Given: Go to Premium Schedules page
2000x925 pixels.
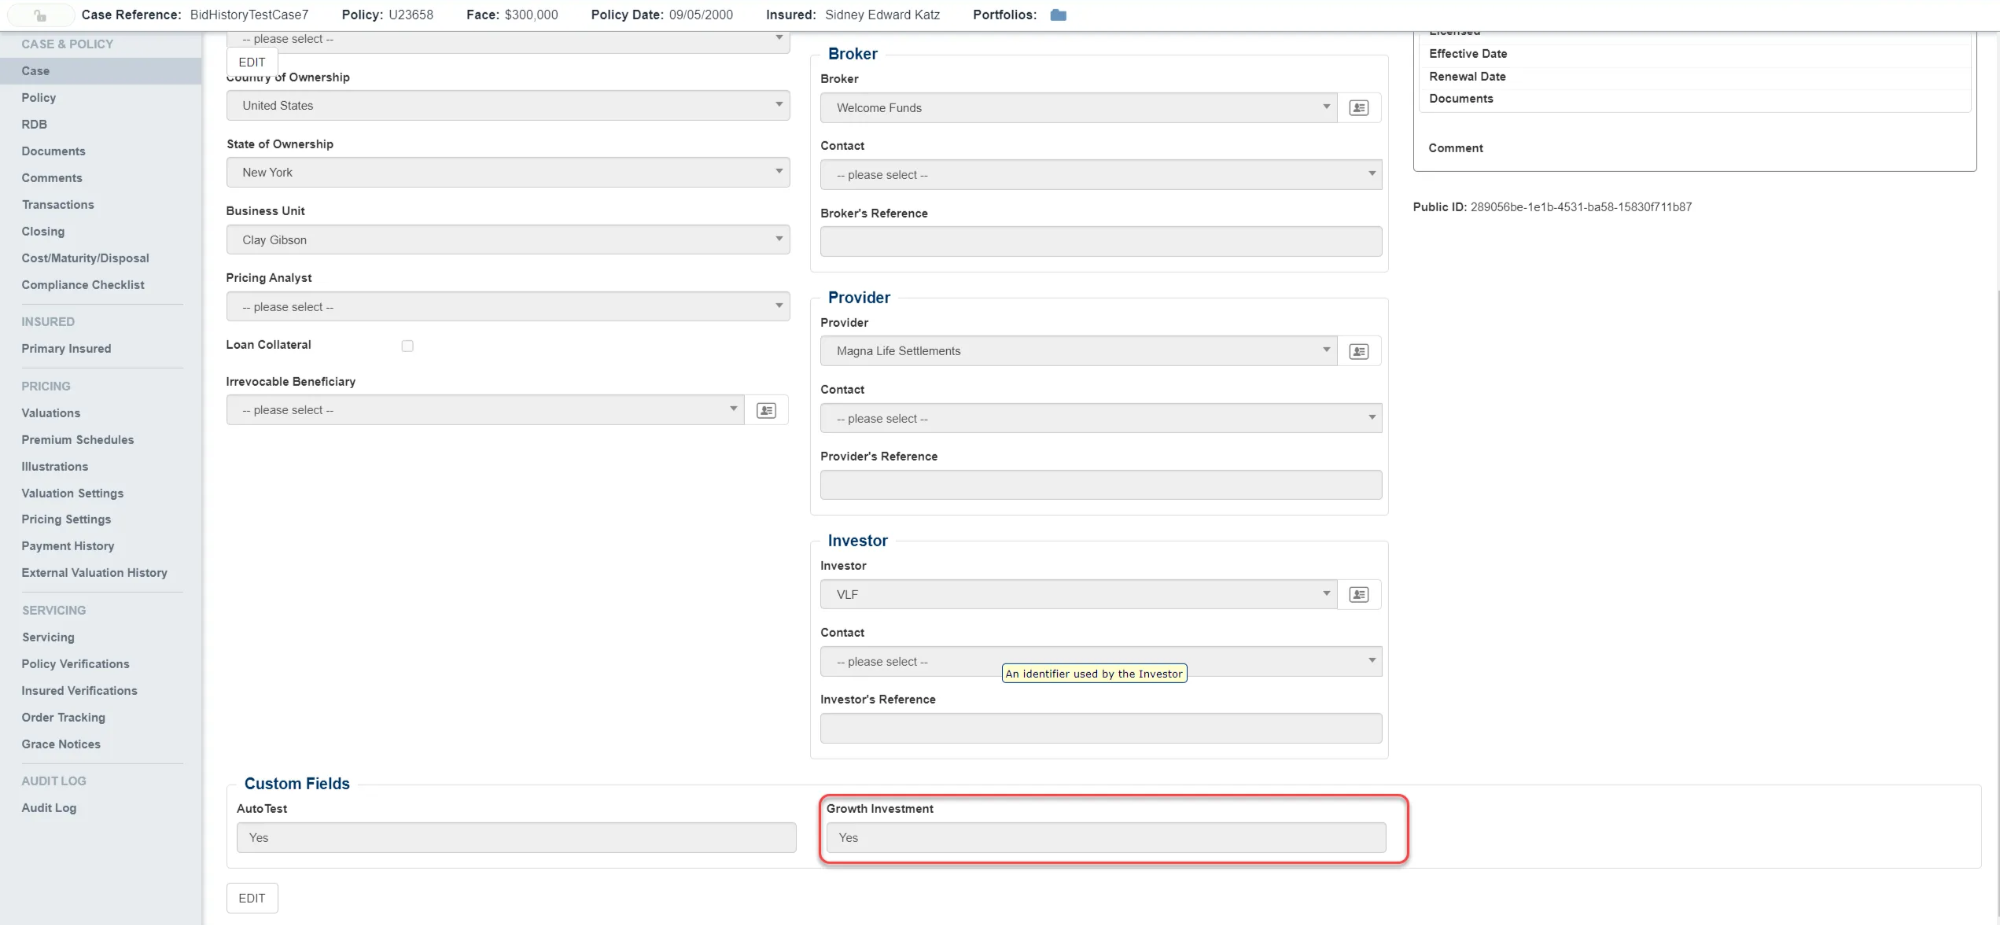Looking at the screenshot, I should click(77, 440).
